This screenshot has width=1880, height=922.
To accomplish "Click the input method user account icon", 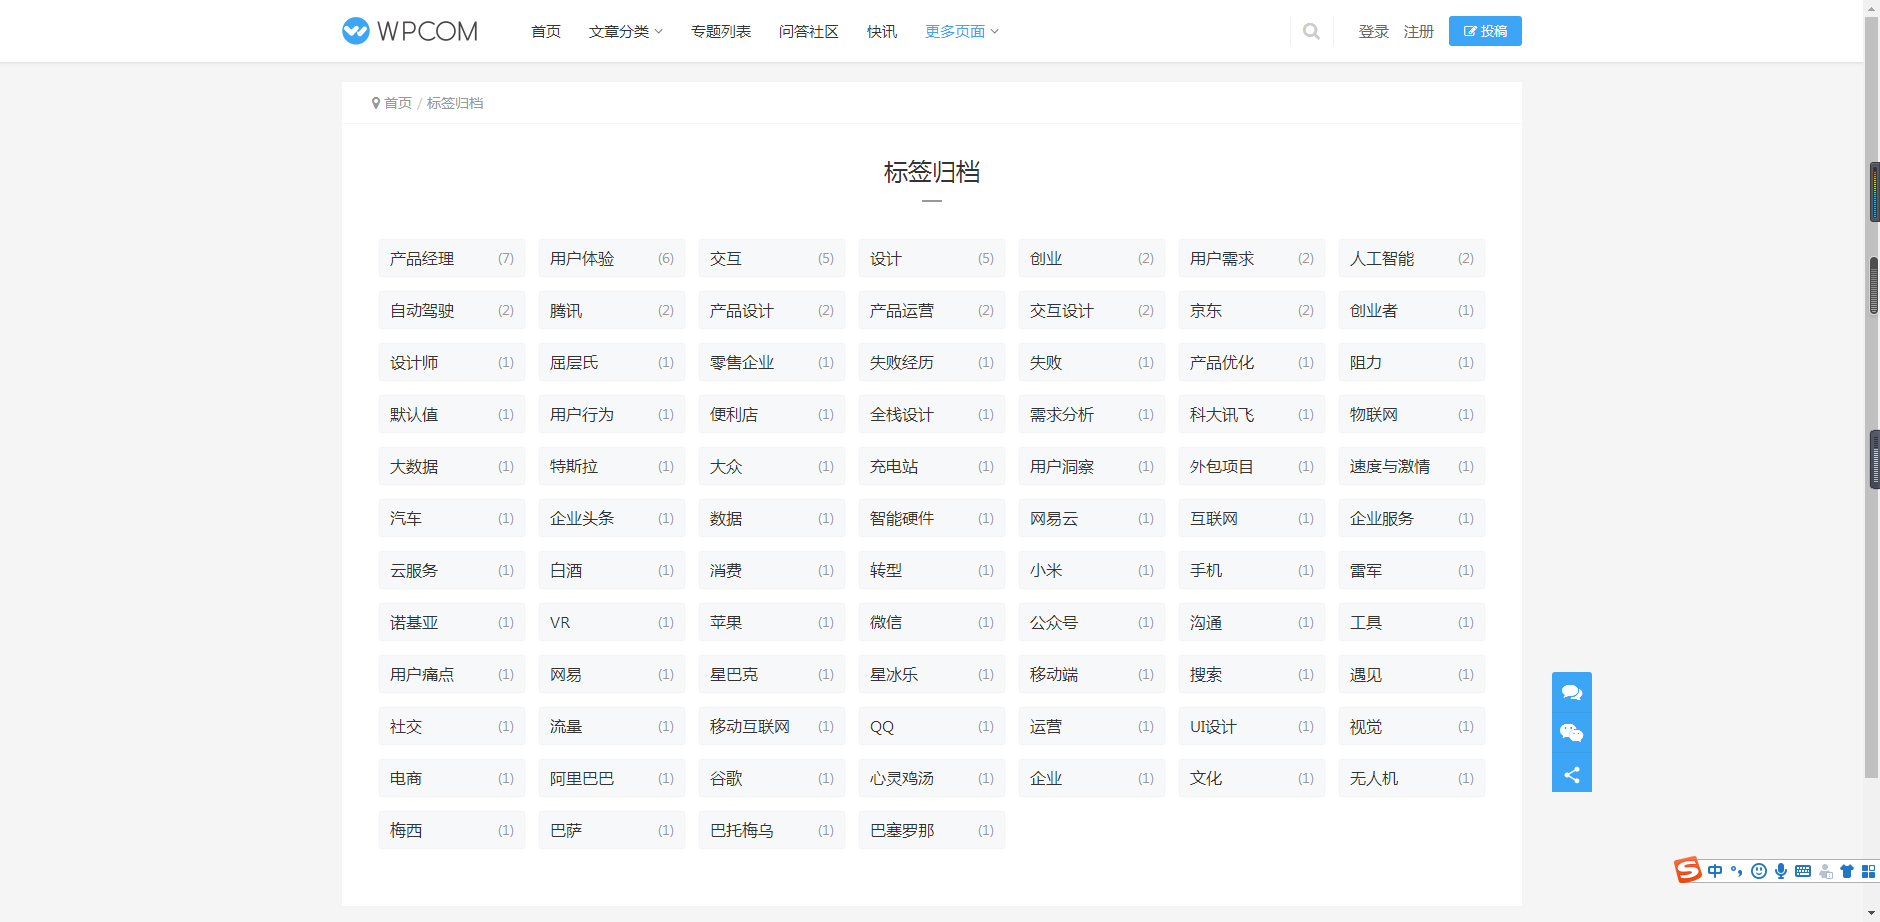I will (x=1825, y=871).
